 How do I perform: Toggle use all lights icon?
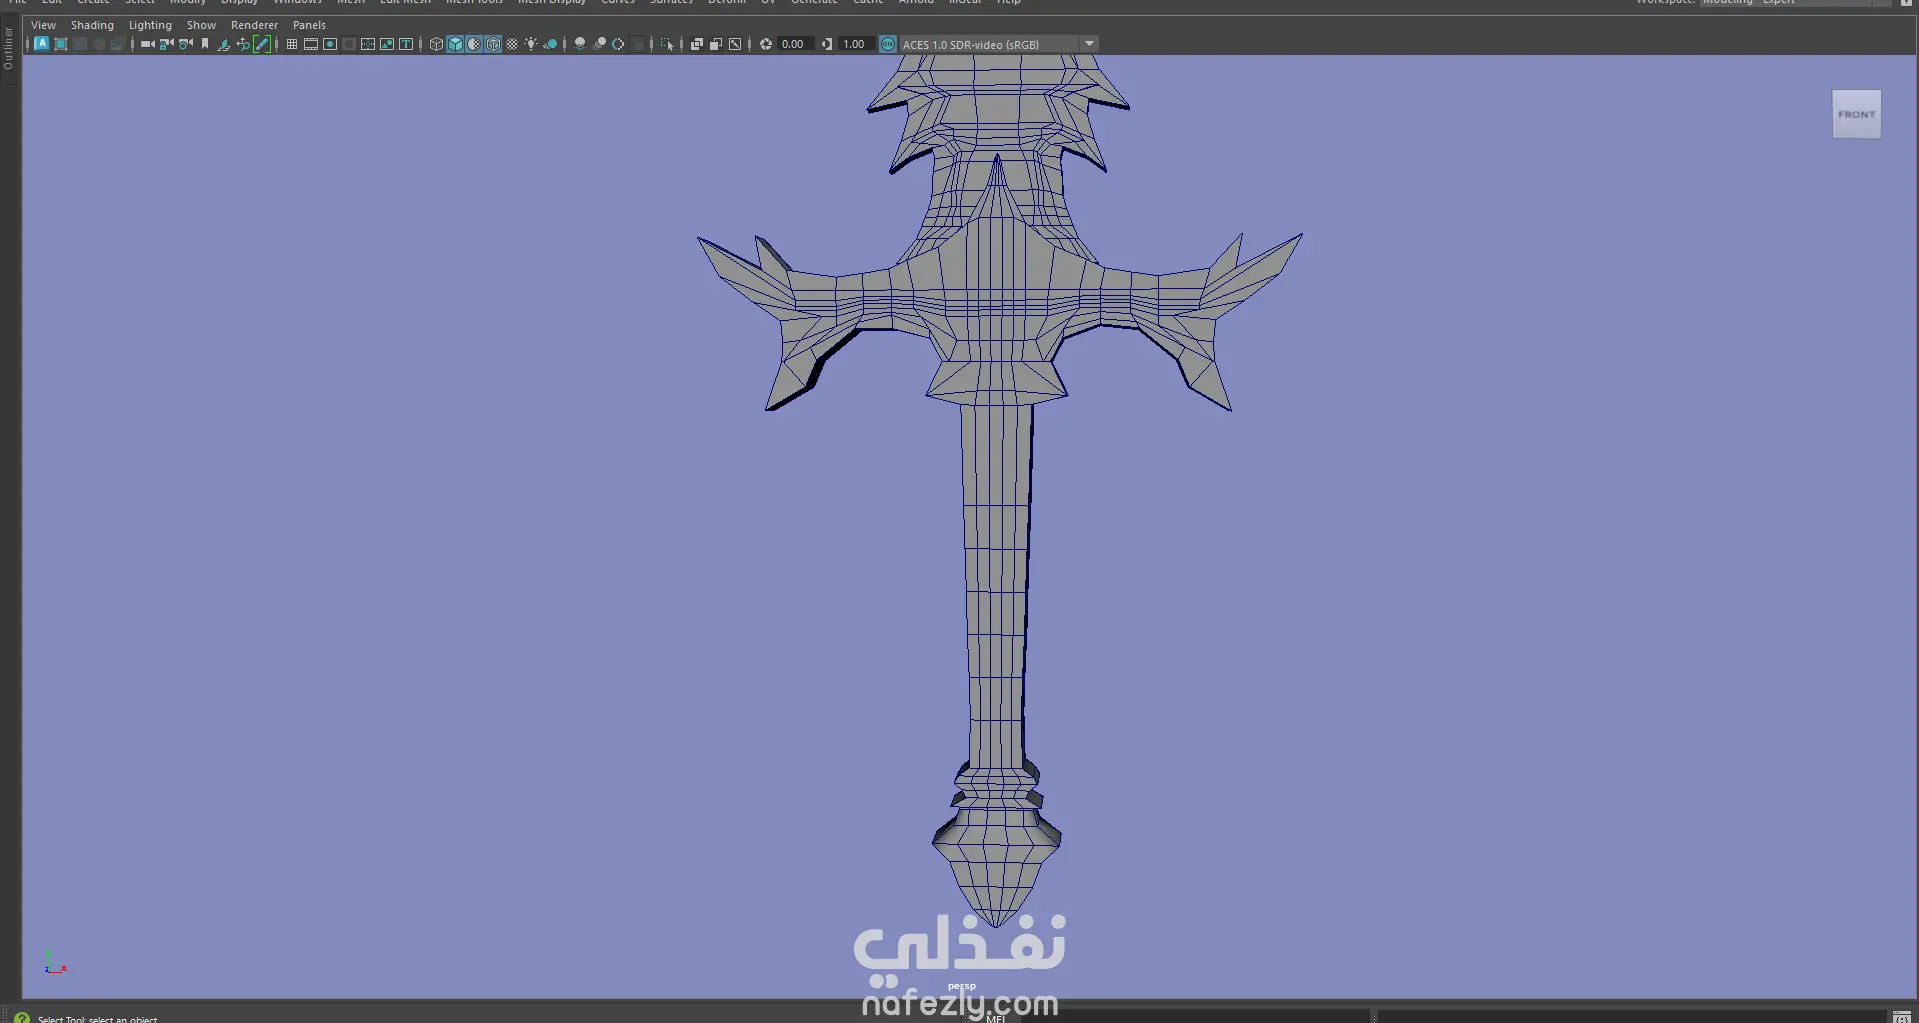point(531,44)
